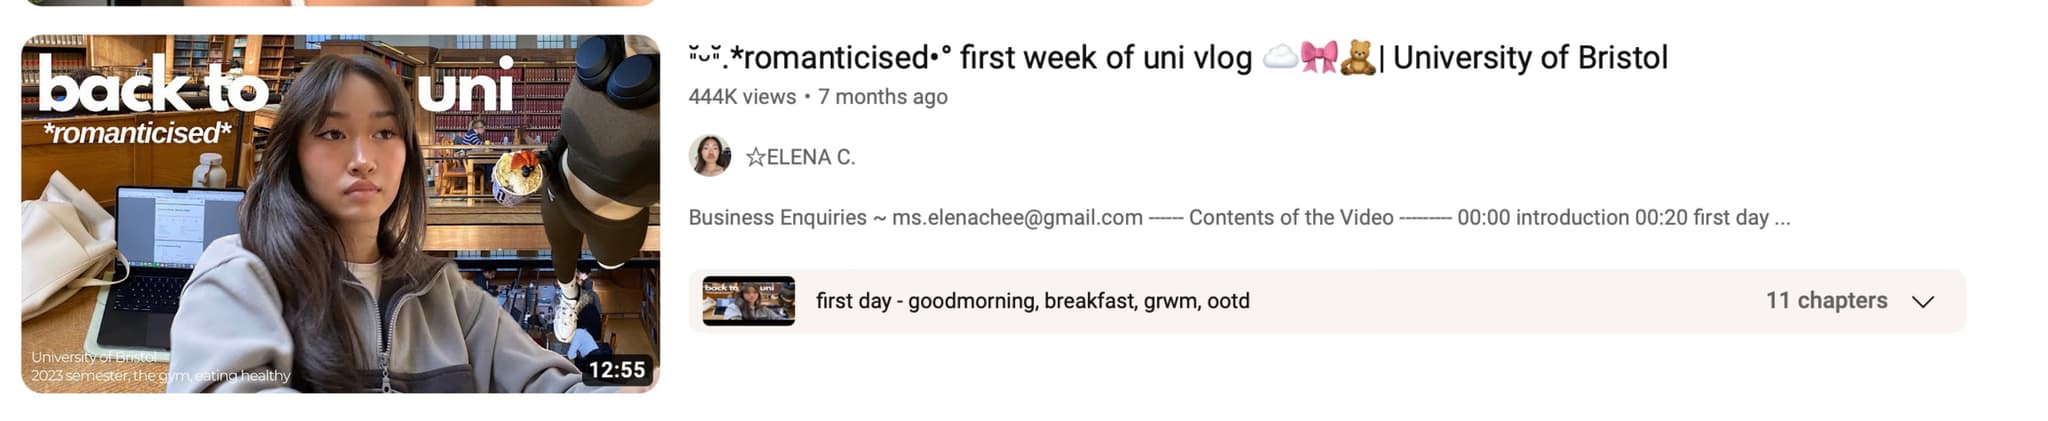Click the 12:55 duration badge
2048x421 pixels.
coord(617,370)
